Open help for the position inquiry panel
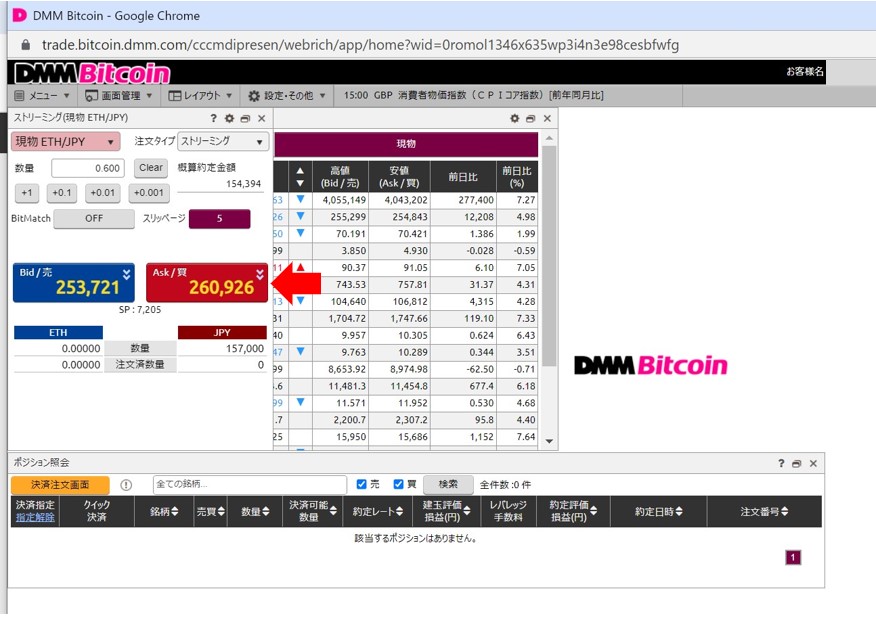 click(x=781, y=463)
